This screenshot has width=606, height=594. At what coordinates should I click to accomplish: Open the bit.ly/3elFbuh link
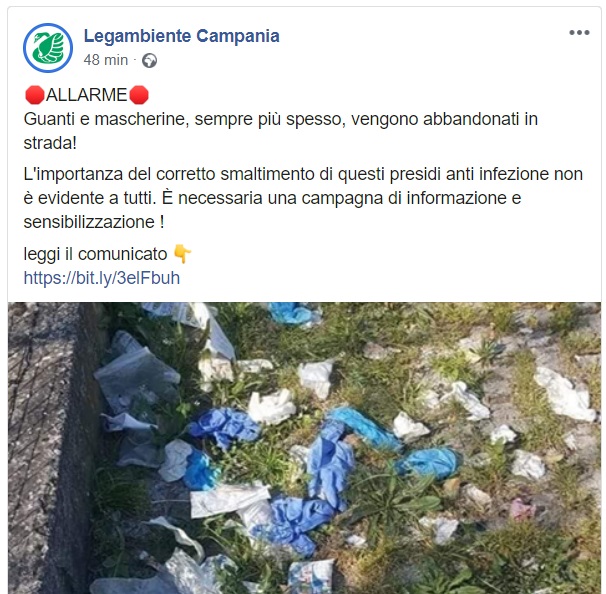pos(102,278)
